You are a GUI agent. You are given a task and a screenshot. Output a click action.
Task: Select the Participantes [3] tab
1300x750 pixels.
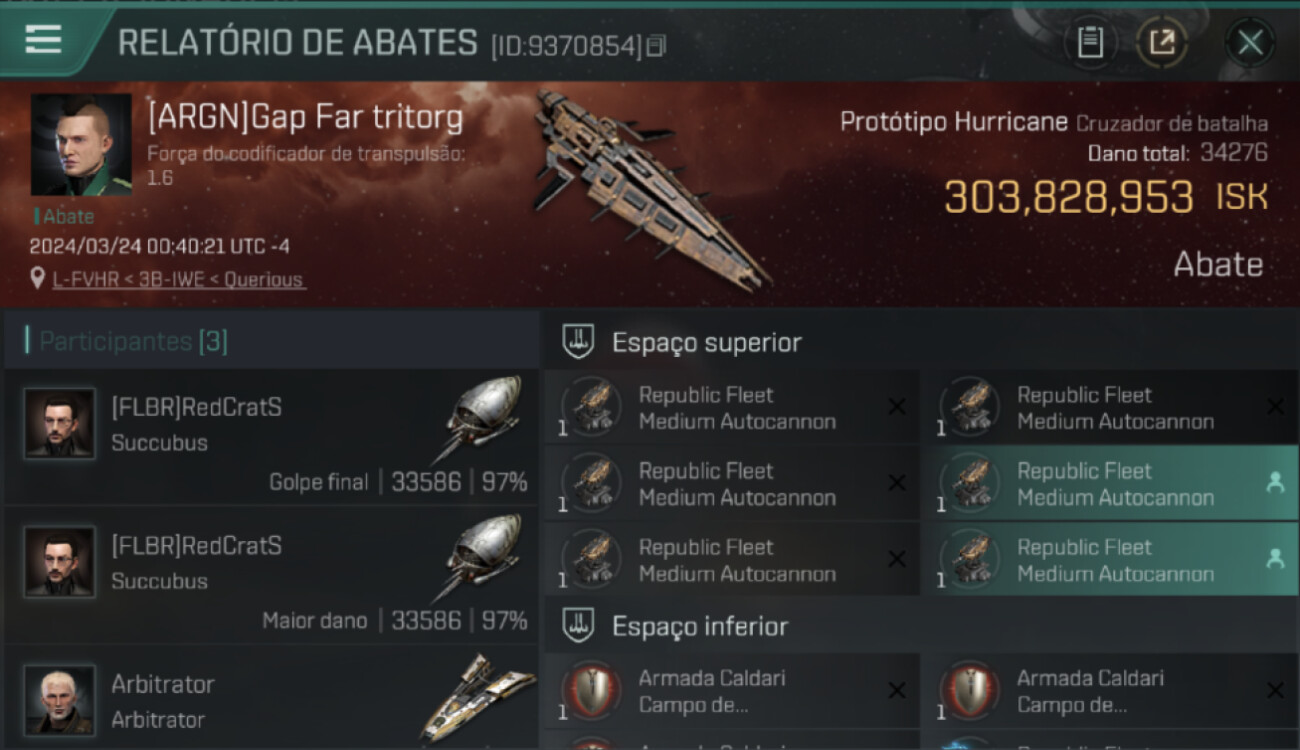point(127,341)
